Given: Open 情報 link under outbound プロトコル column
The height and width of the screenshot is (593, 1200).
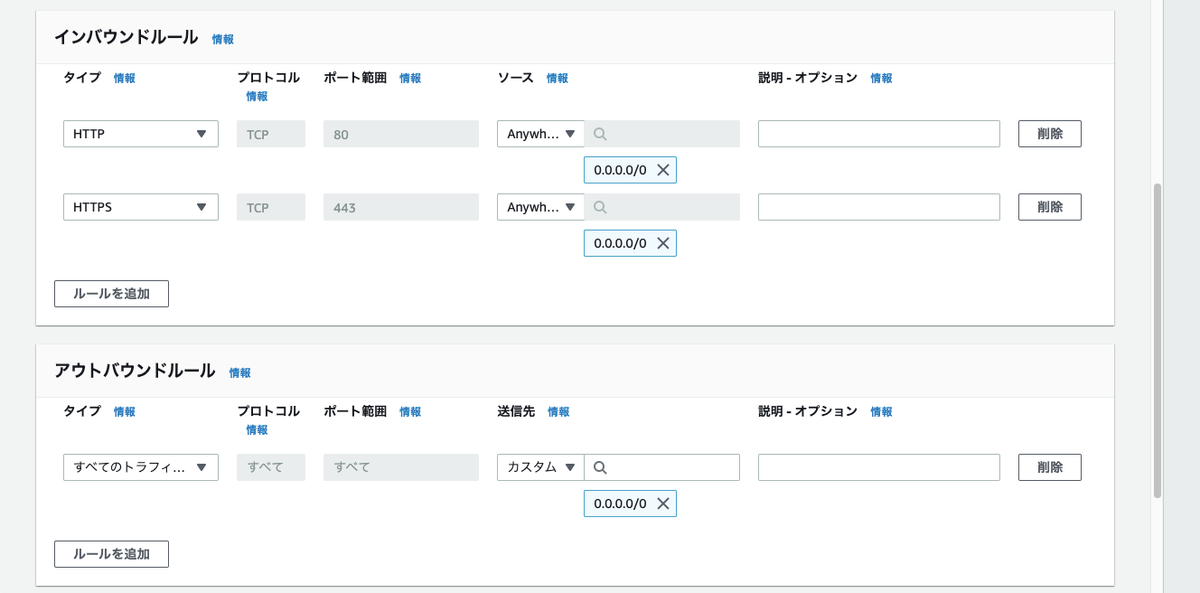Looking at the screenshot, I should 257,429.
